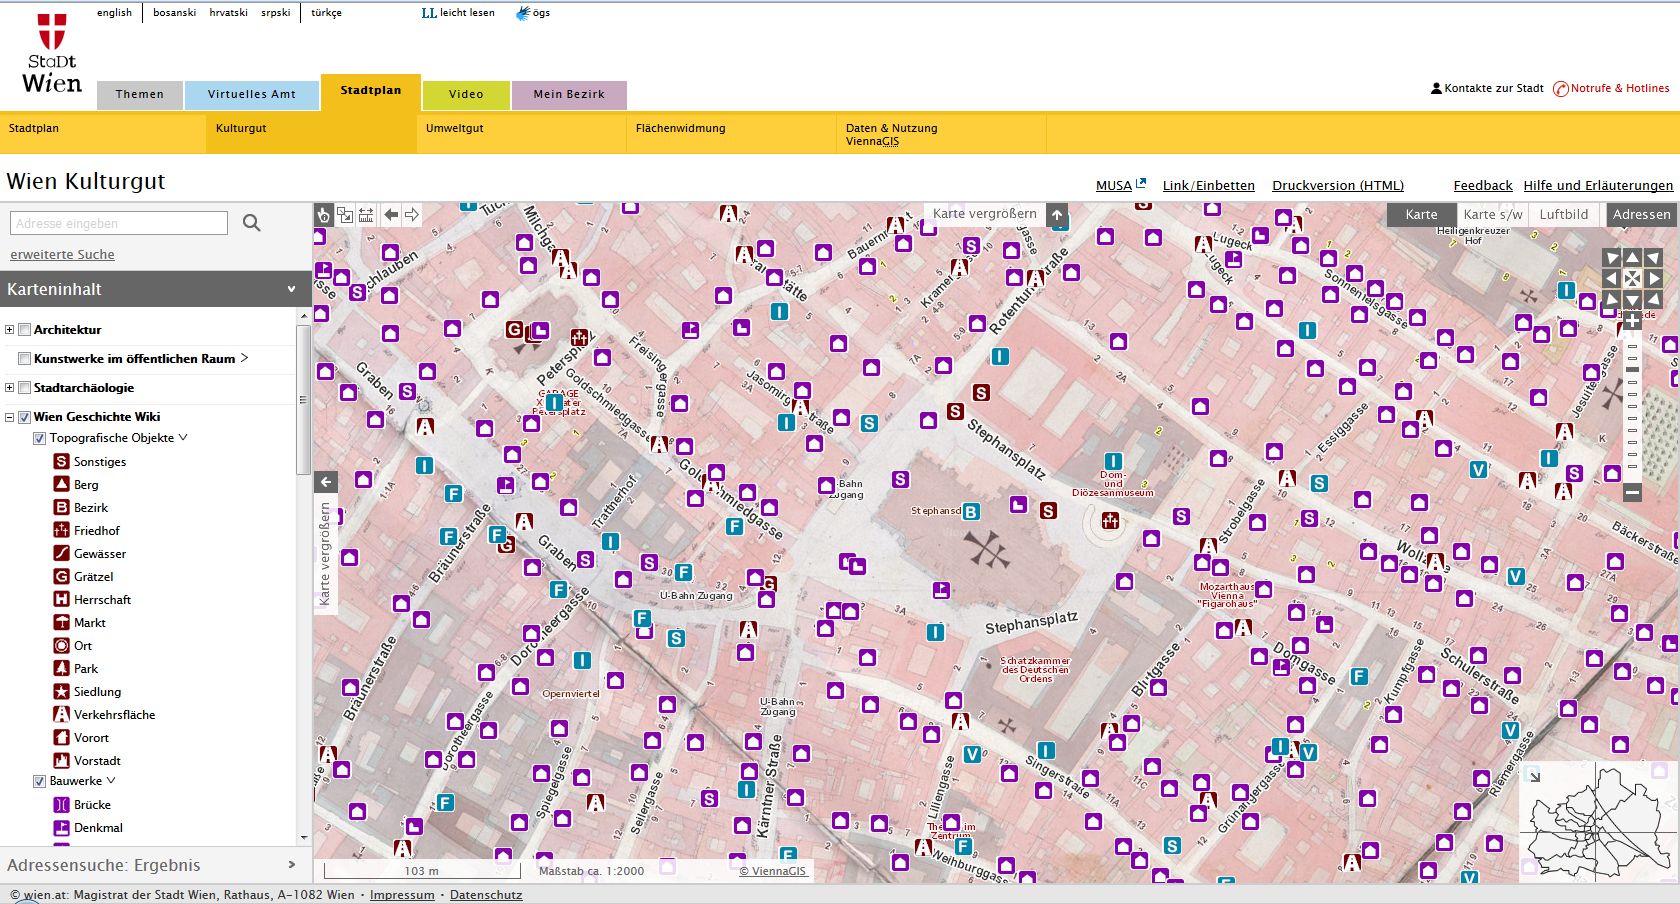Zoom in with the plus button

coord(1632,321)
